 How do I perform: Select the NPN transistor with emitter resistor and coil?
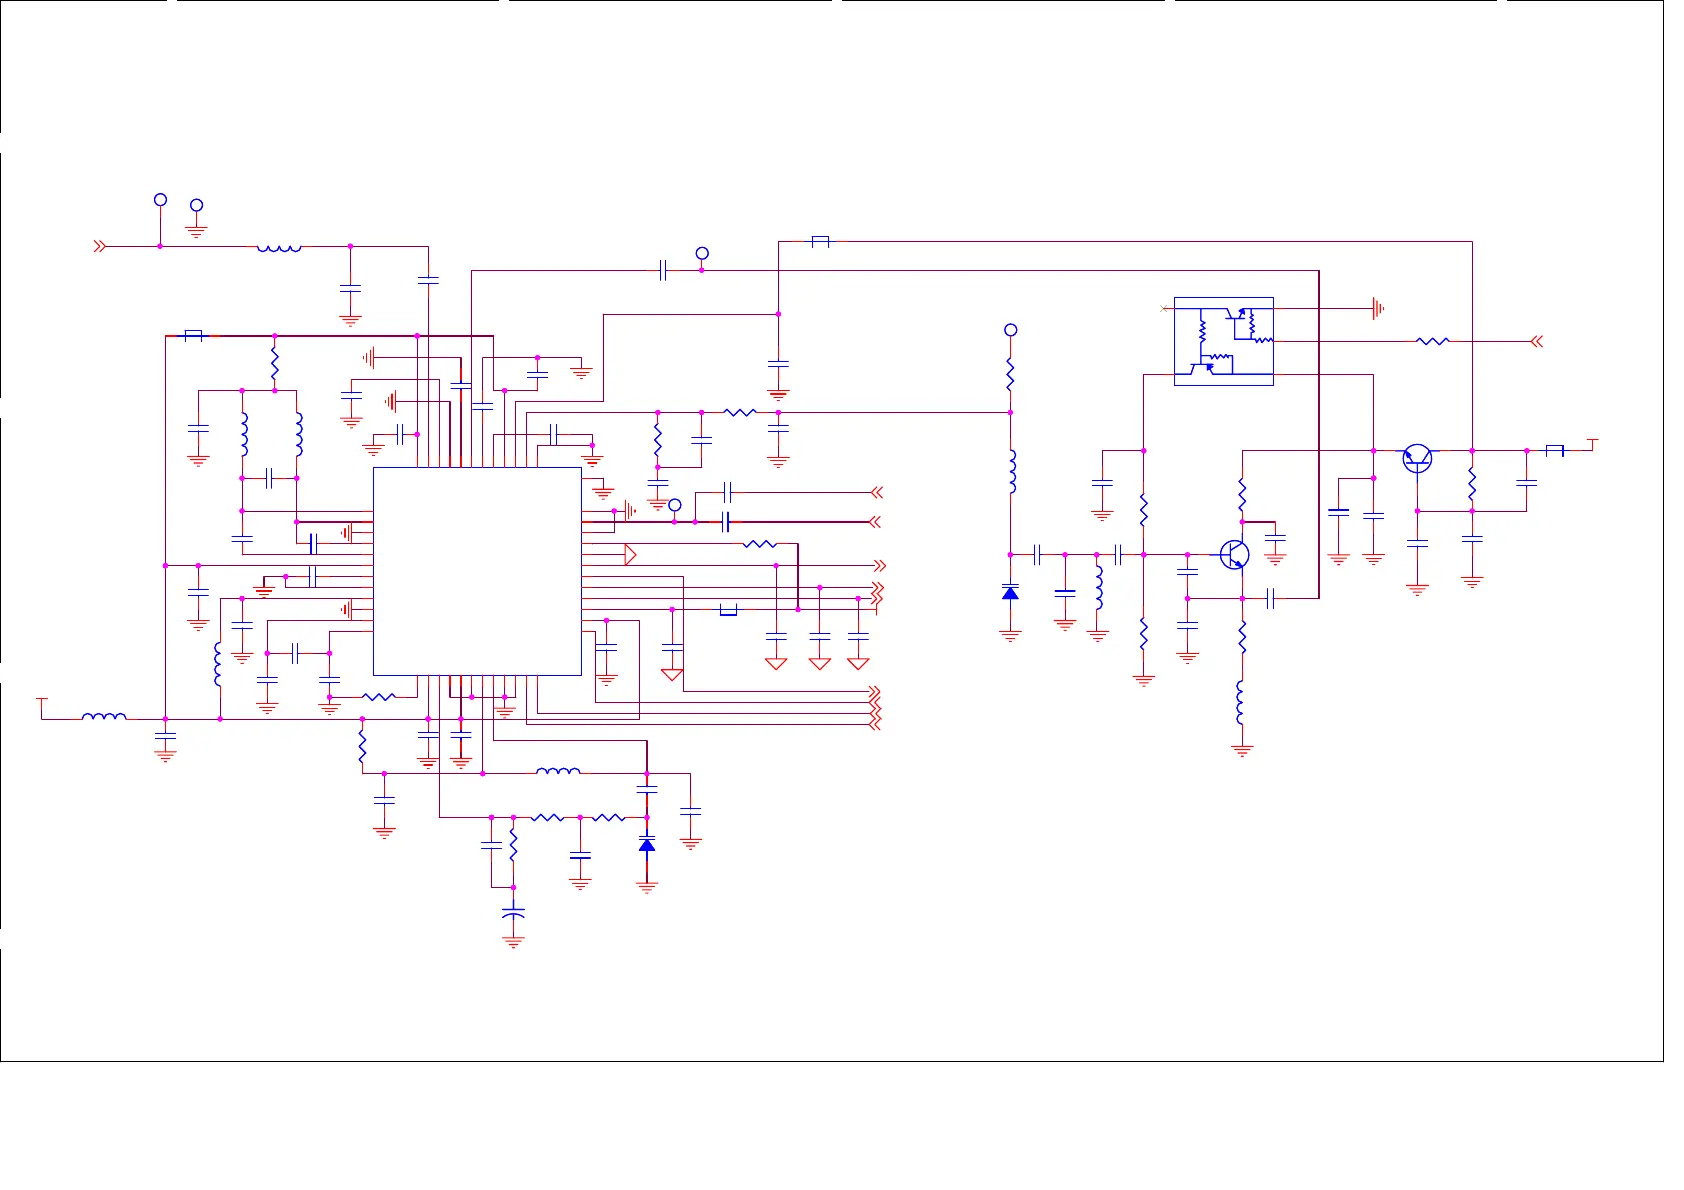point(1235,554)
